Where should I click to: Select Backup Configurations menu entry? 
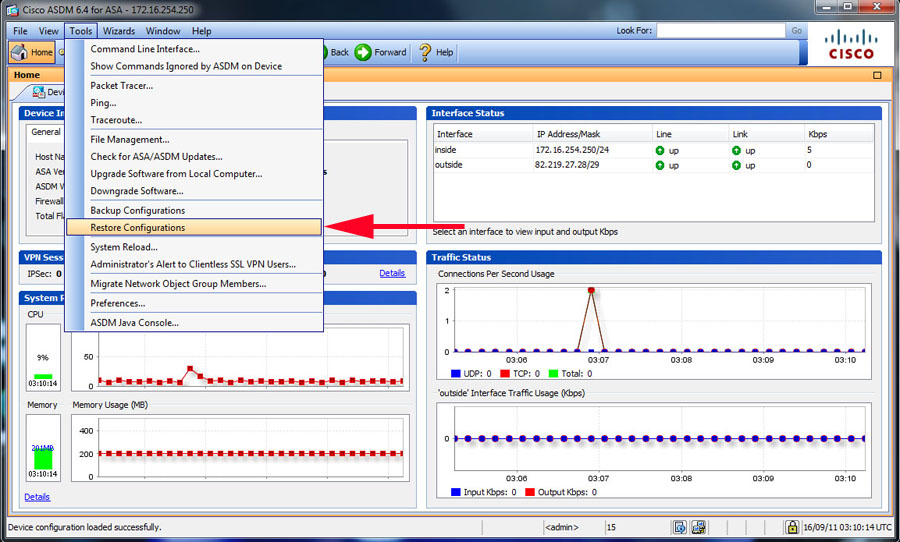(194, 211)
